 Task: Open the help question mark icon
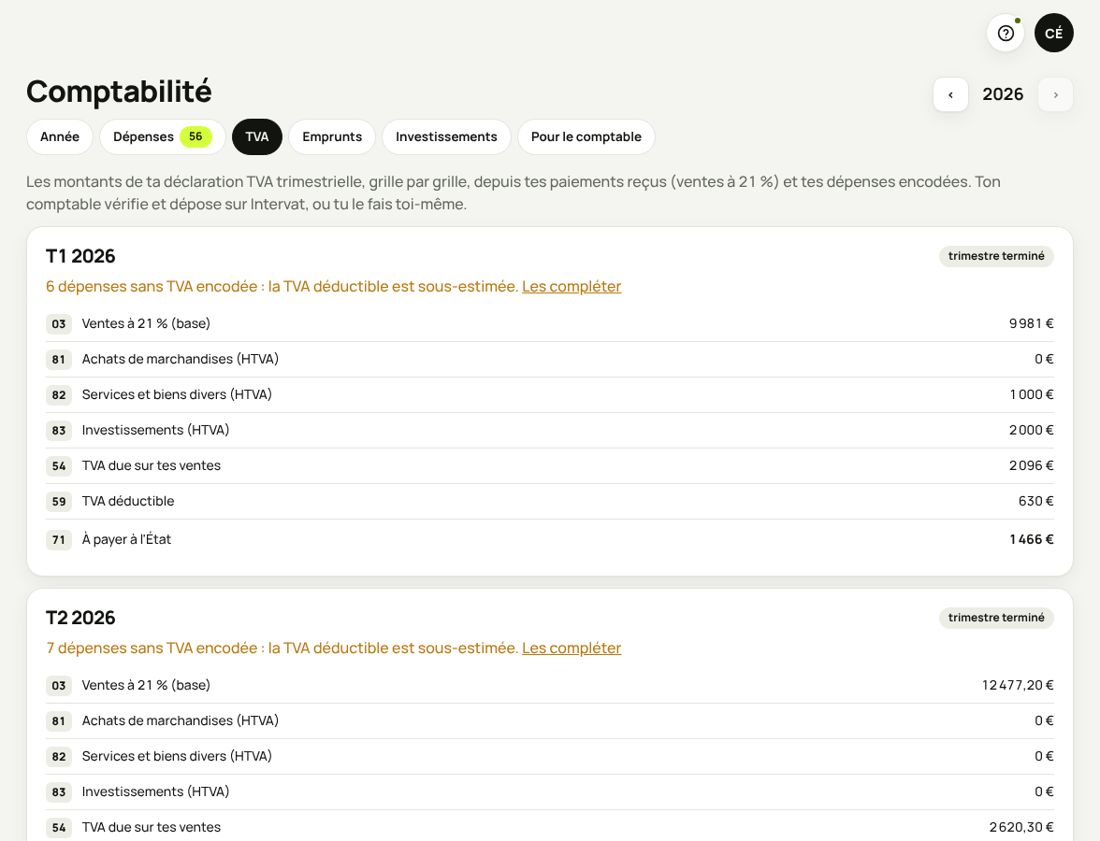click(1005, 33)
